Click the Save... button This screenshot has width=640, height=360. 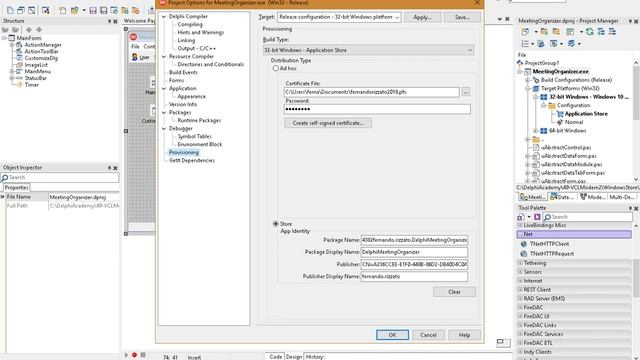click(x=462, y=17)
